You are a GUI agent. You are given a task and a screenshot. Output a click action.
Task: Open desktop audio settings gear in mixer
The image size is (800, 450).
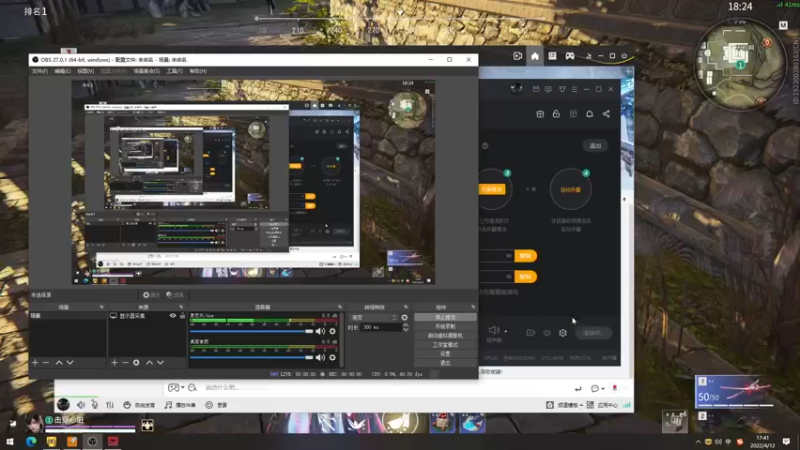click(333, 358)
